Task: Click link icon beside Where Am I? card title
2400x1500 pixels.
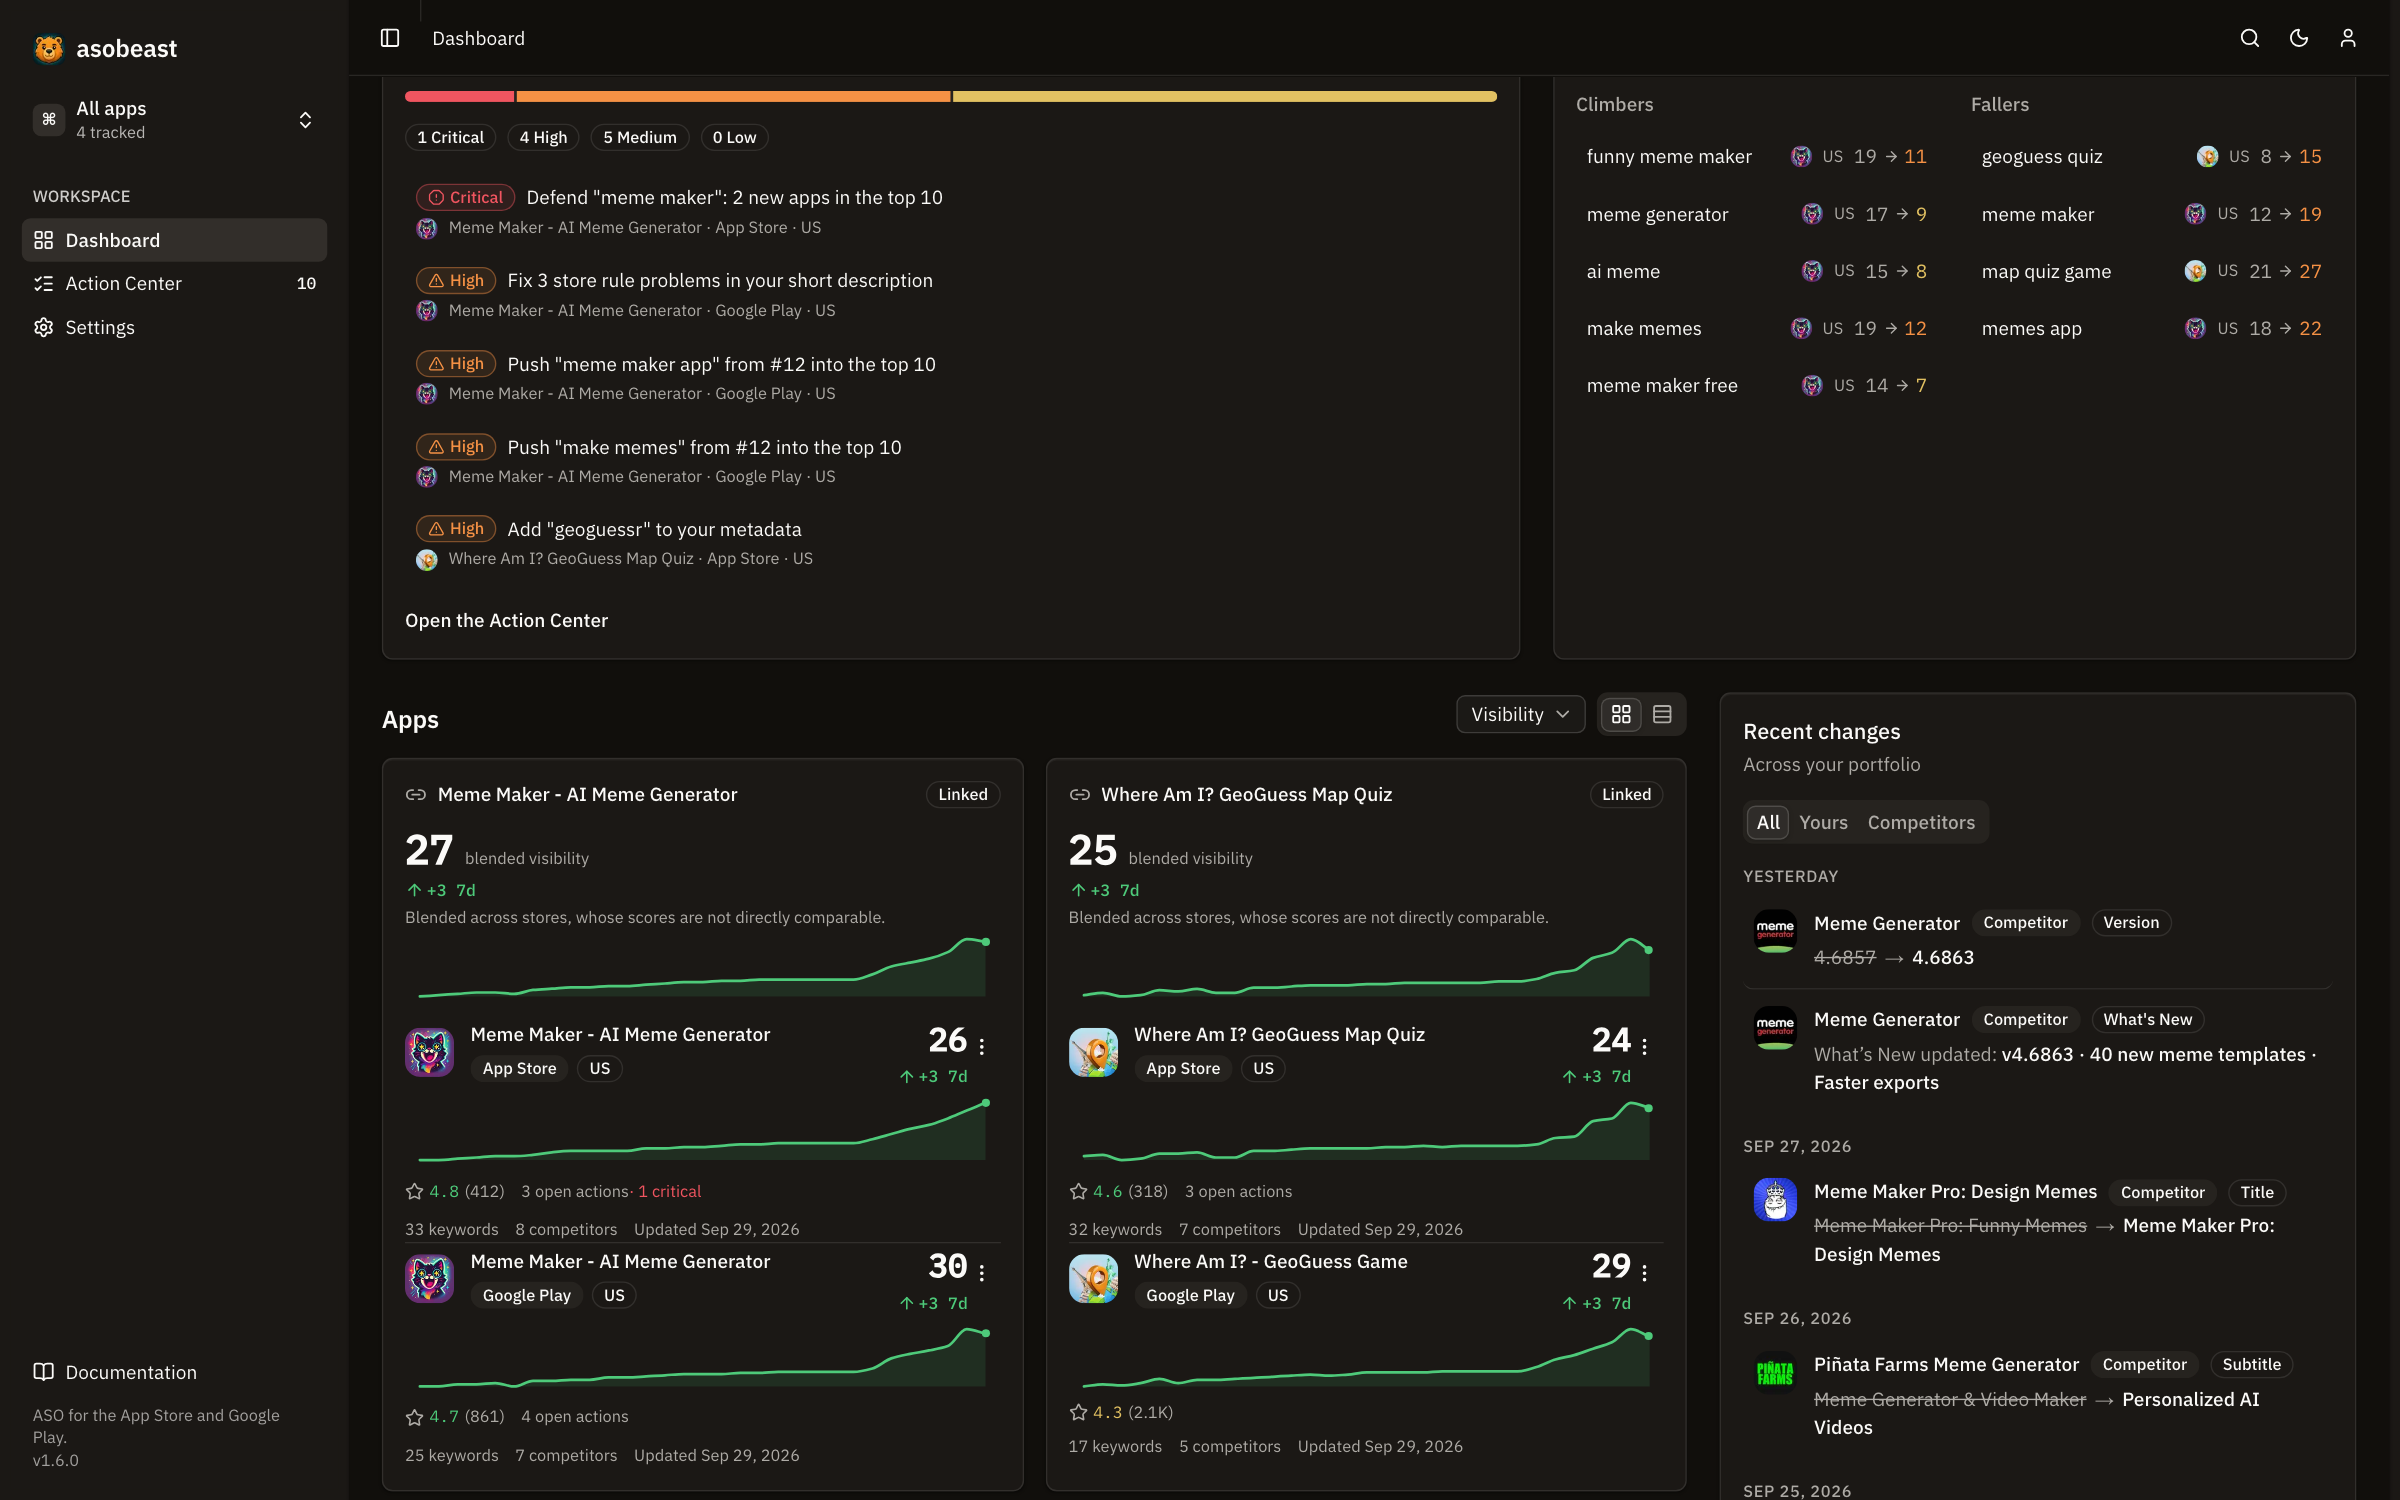Action: [x=1079, y=794]
